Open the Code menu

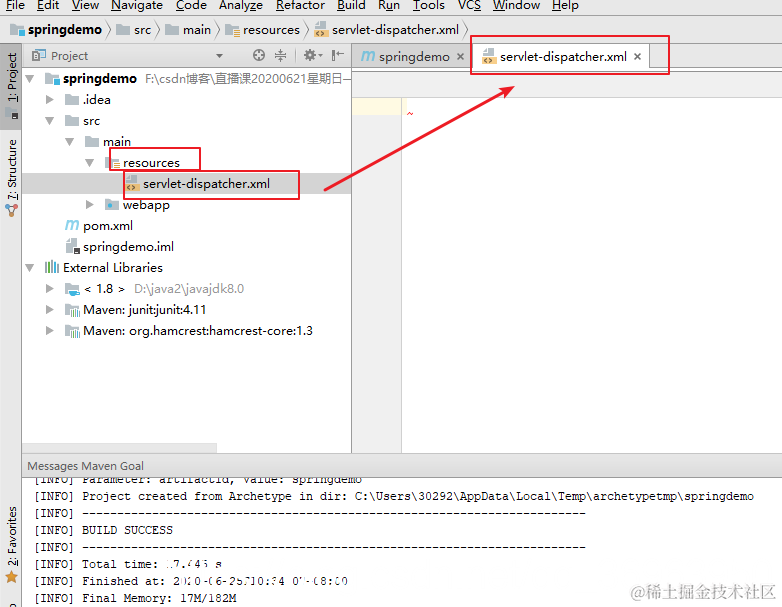pyautogui.click(x=191, y=5)
